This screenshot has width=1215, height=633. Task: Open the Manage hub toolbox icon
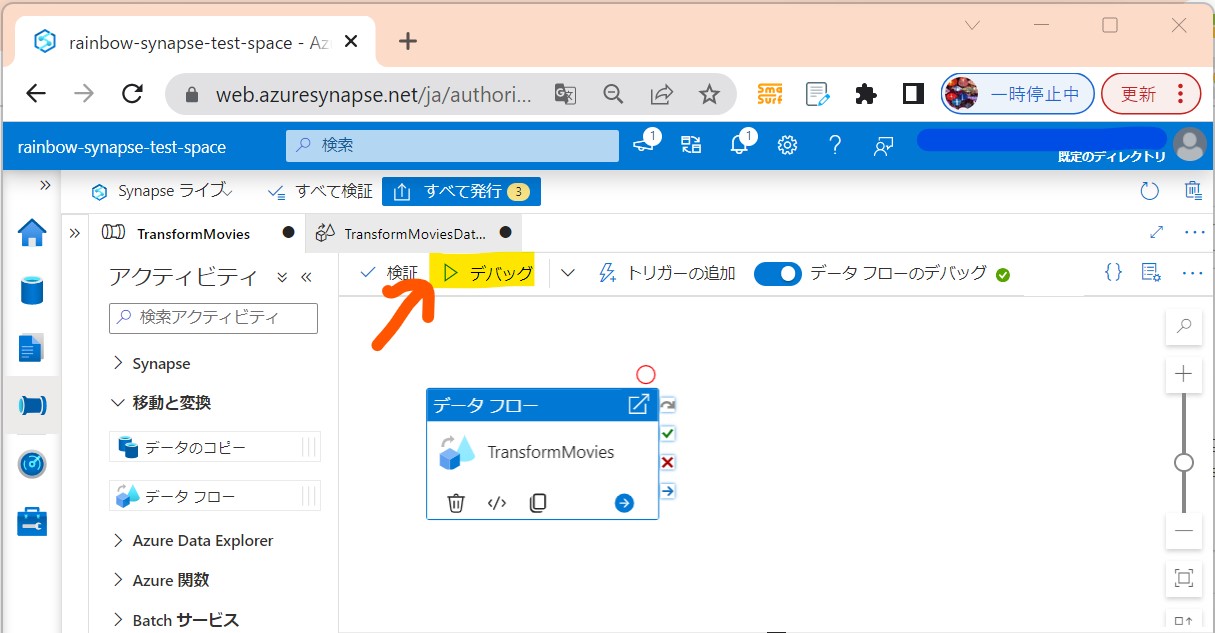pyautogui.click(x=32, y=521)
